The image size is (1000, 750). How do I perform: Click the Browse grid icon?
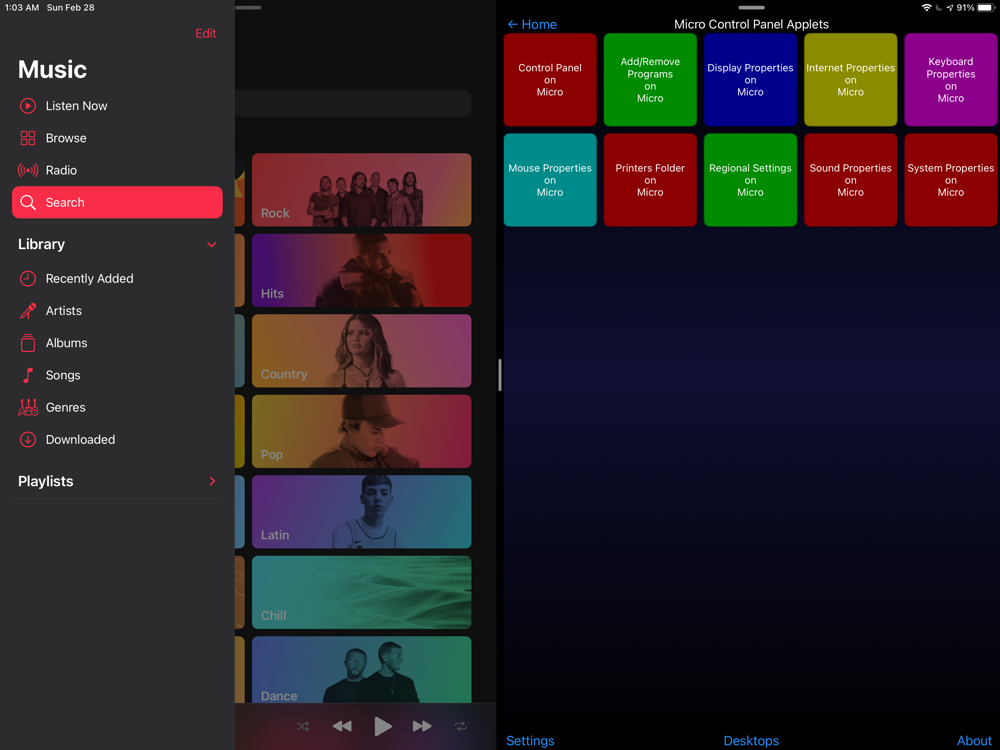point(27,138)
